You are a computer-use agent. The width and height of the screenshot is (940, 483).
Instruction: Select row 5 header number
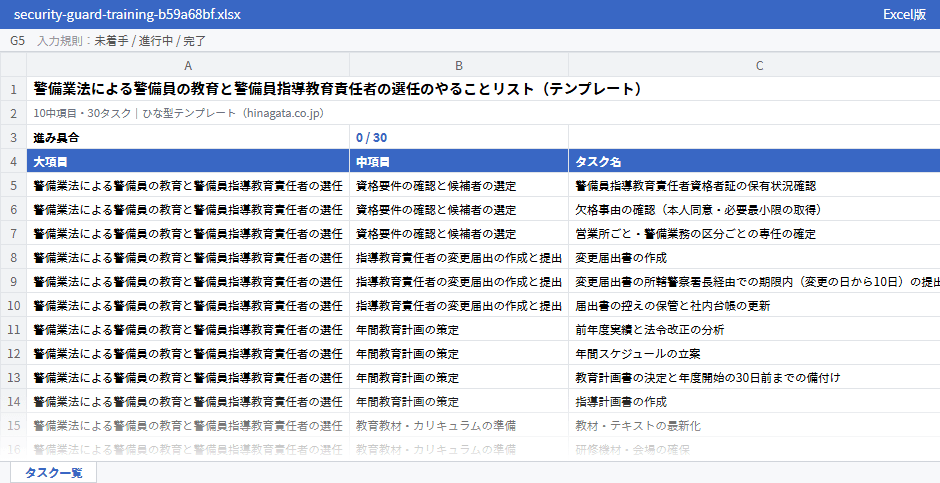pyautogui.click(x=13, y=185)
